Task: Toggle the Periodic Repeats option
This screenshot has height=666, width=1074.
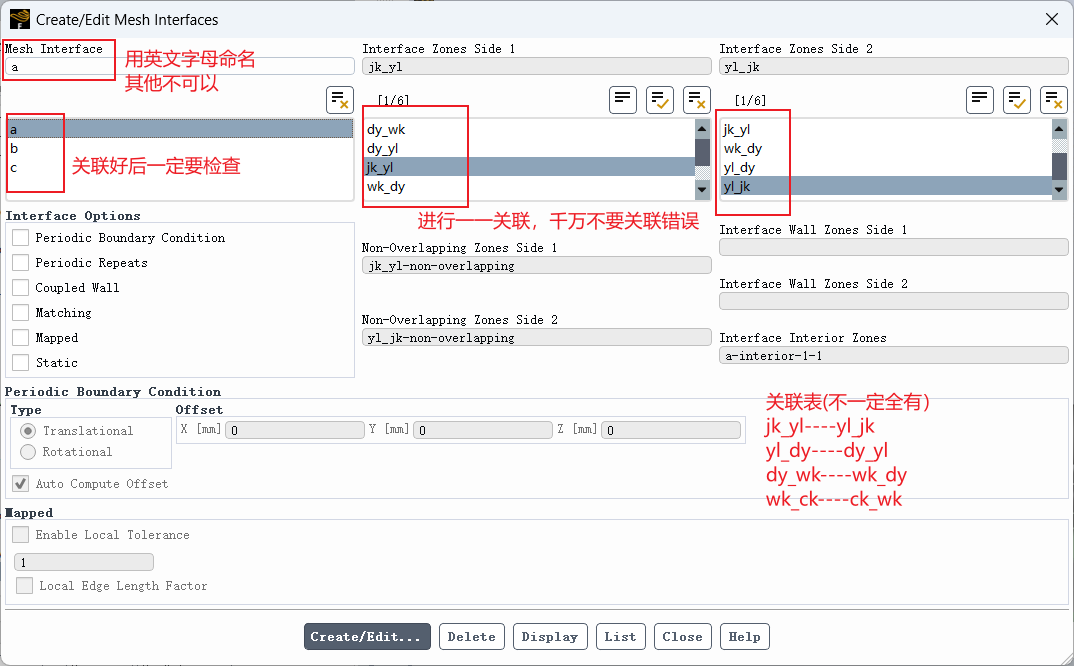Action: click(x=21, y=262)
